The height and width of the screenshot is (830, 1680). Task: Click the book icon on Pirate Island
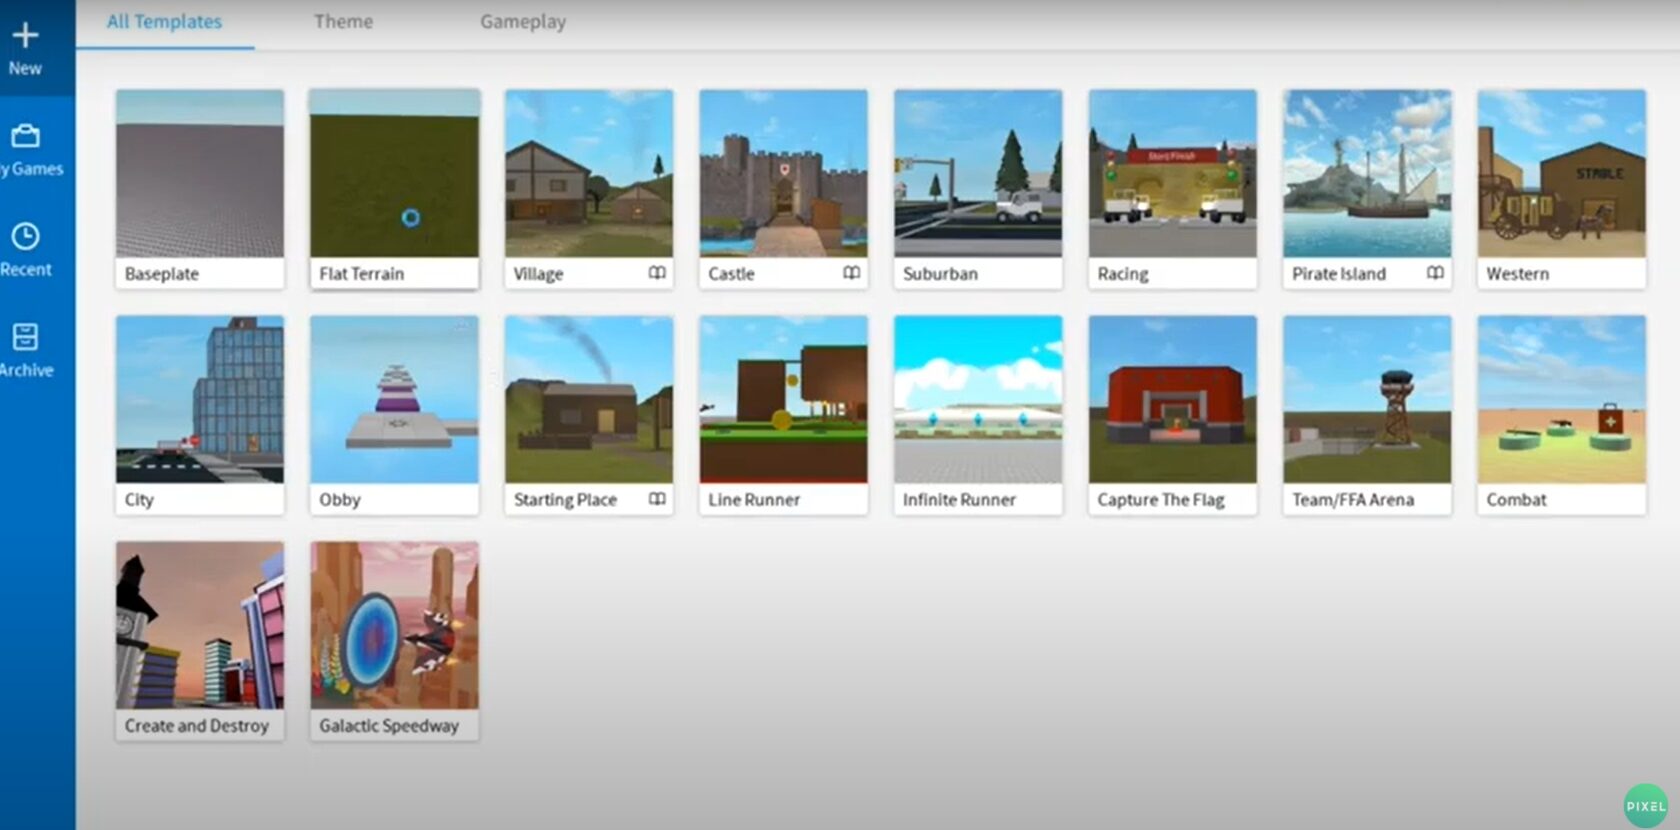1435,273
